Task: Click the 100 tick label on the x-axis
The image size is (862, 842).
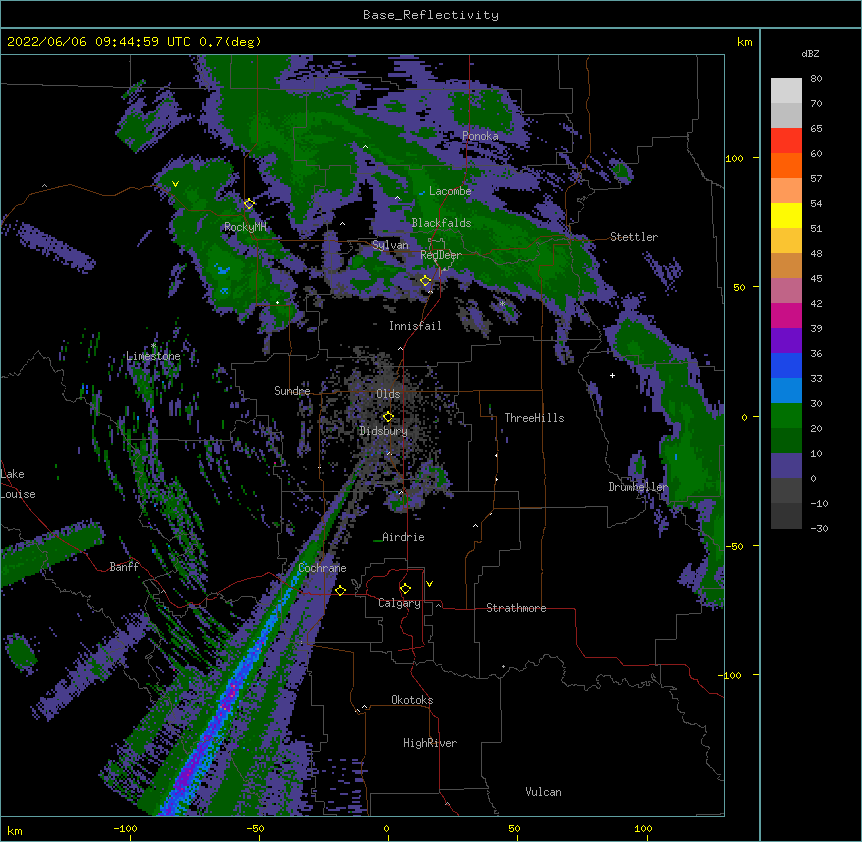Action: coord(643,829)
